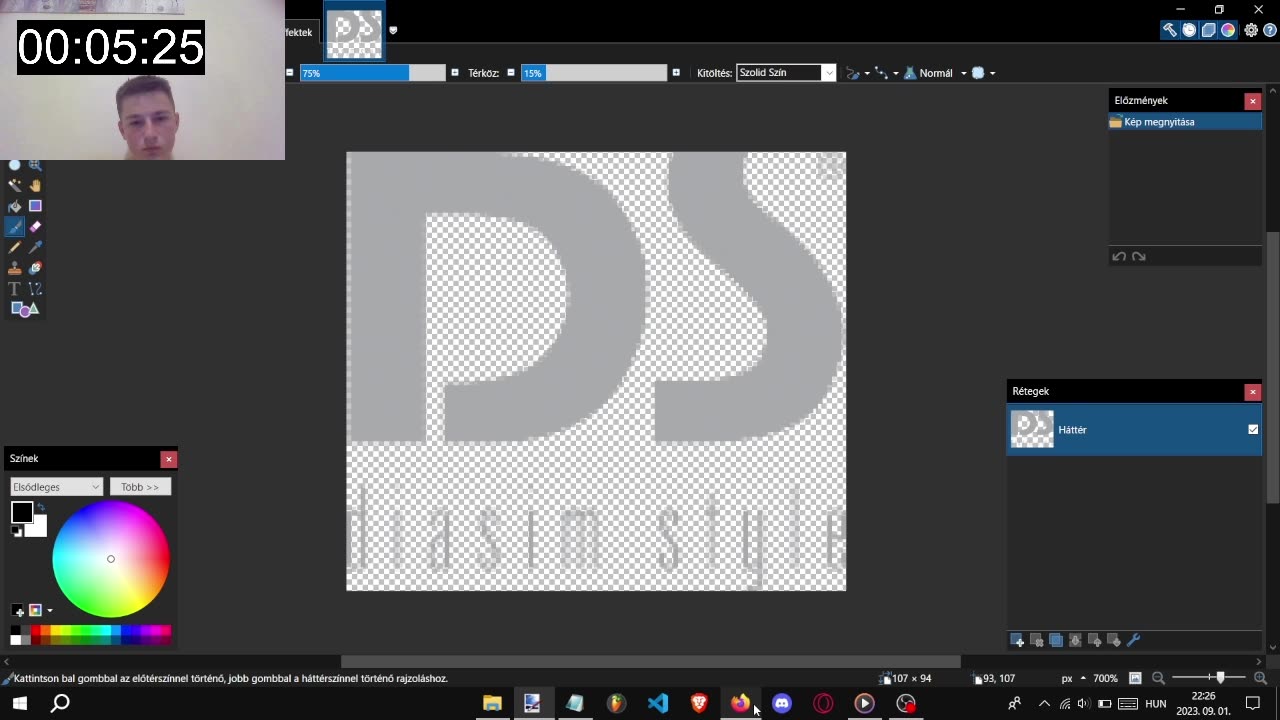Click the zoom in magnifier icon

[x=1260, y=678]
